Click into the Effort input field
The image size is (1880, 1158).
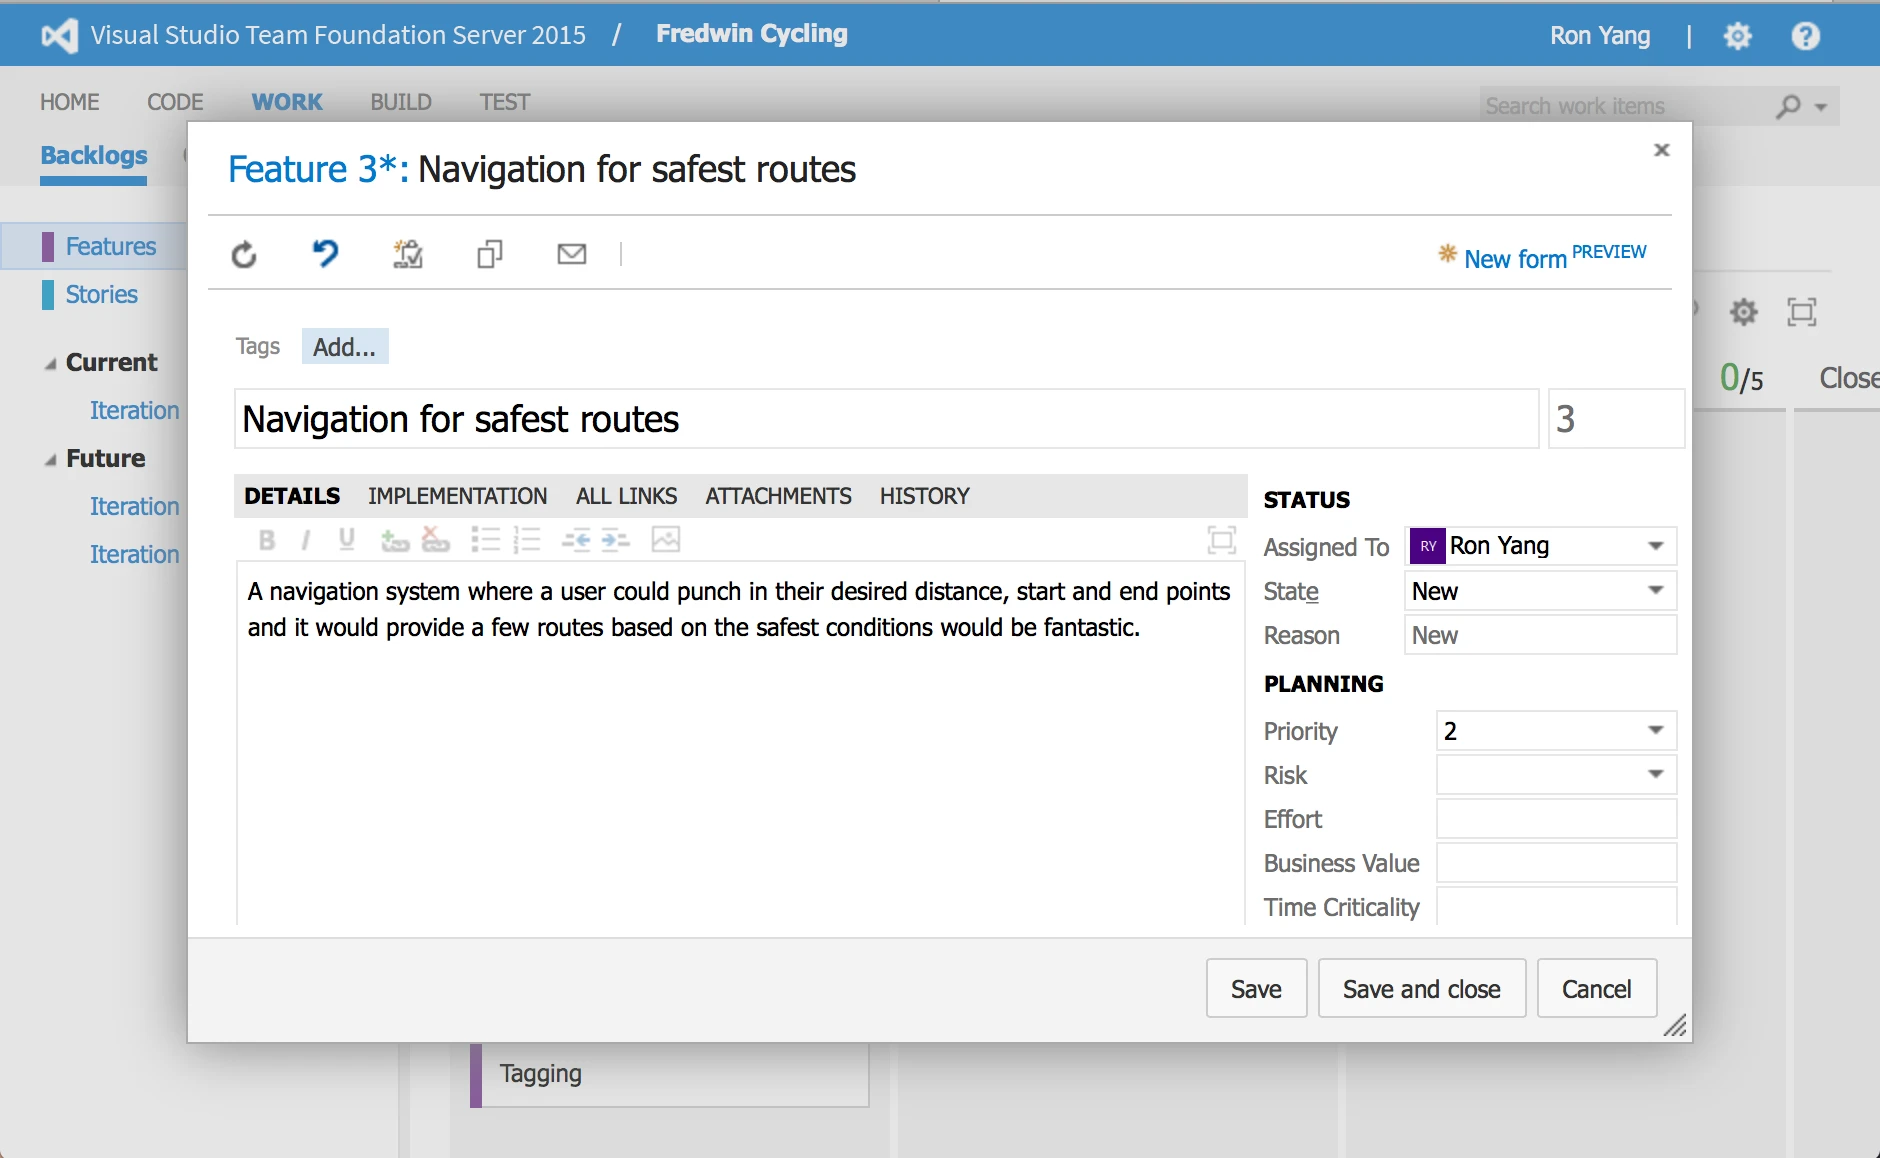1556,818
